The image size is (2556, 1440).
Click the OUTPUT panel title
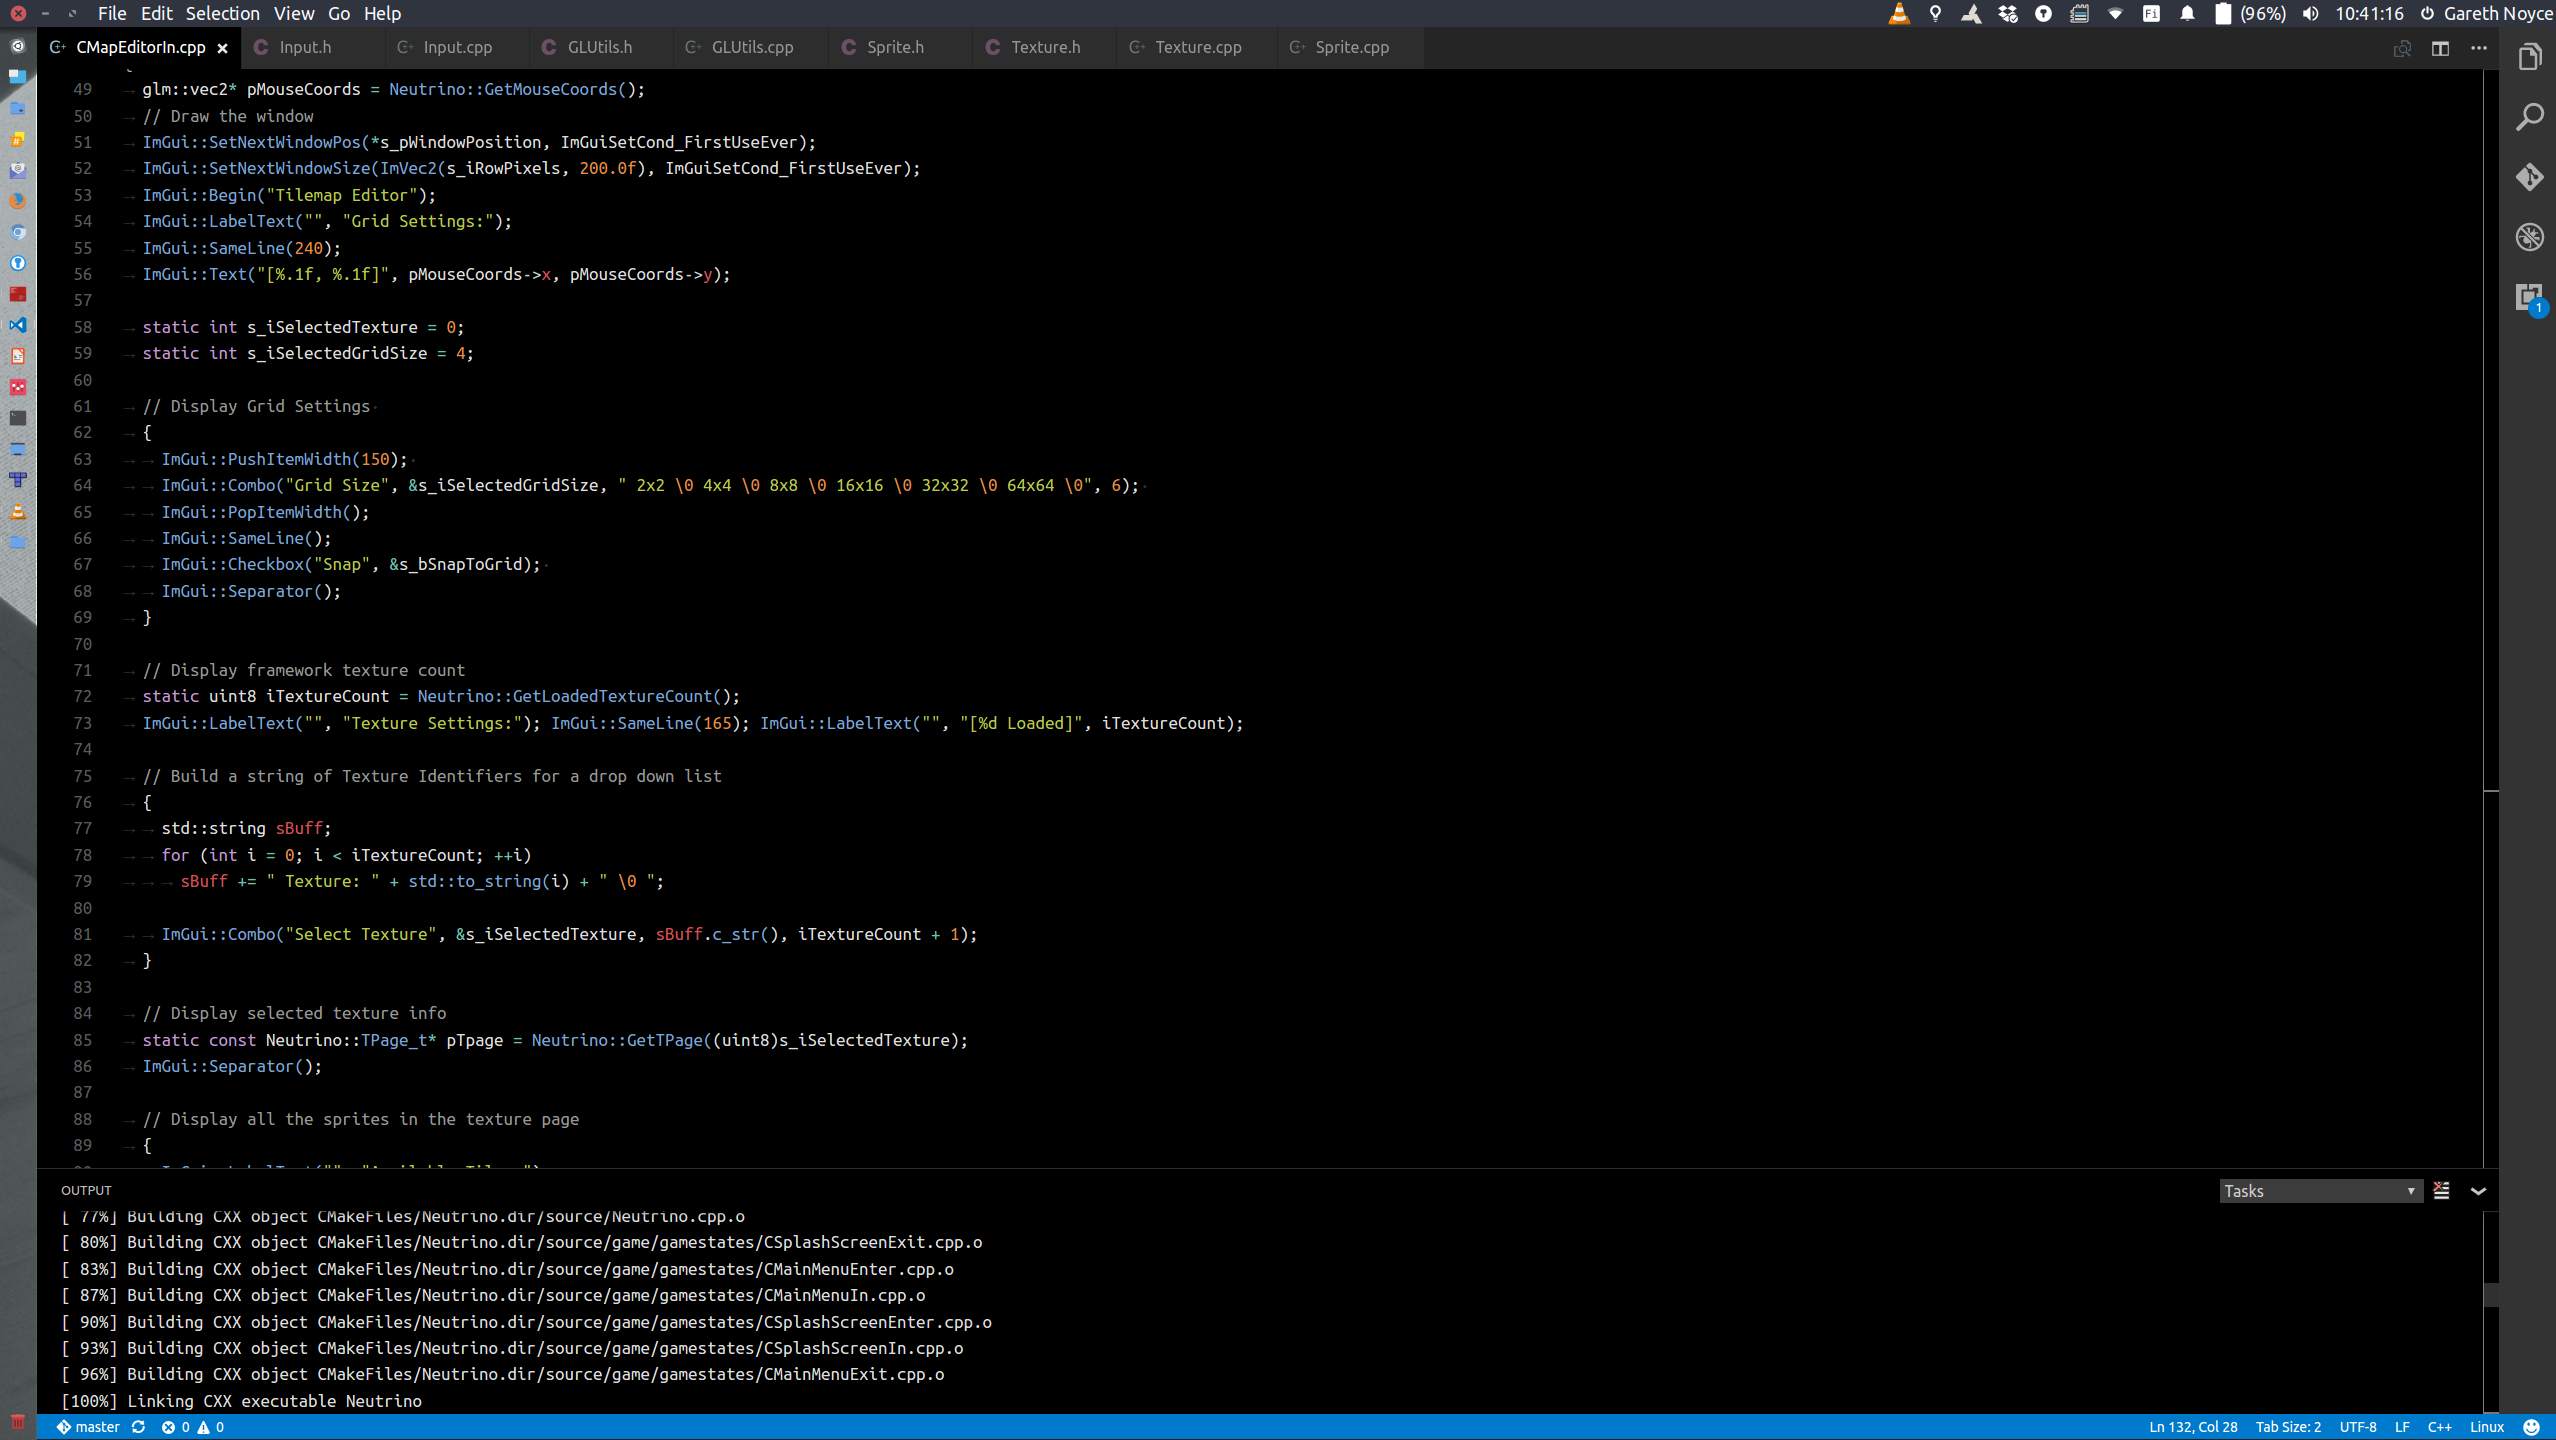(x=86, y=1190)
